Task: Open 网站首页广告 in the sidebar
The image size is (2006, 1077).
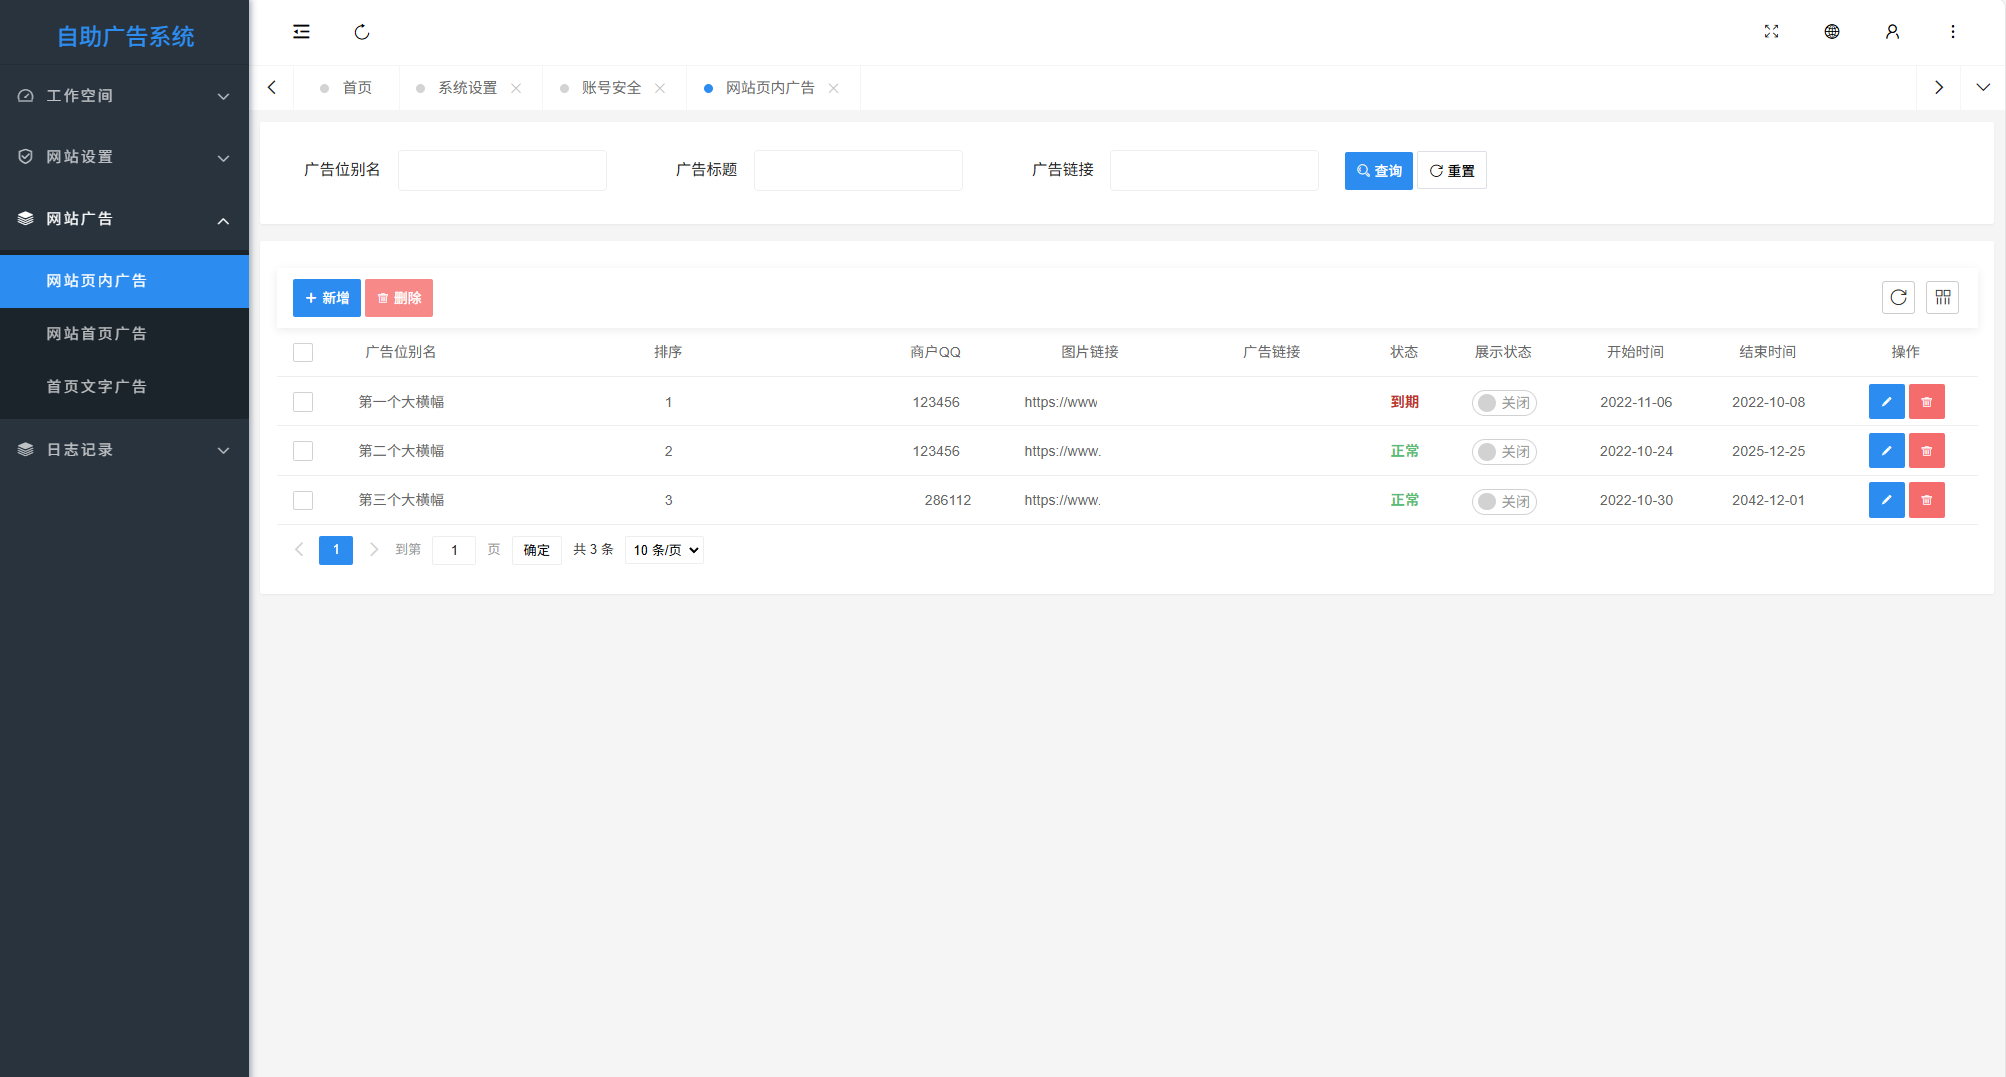Action: [x=97, y=334]
